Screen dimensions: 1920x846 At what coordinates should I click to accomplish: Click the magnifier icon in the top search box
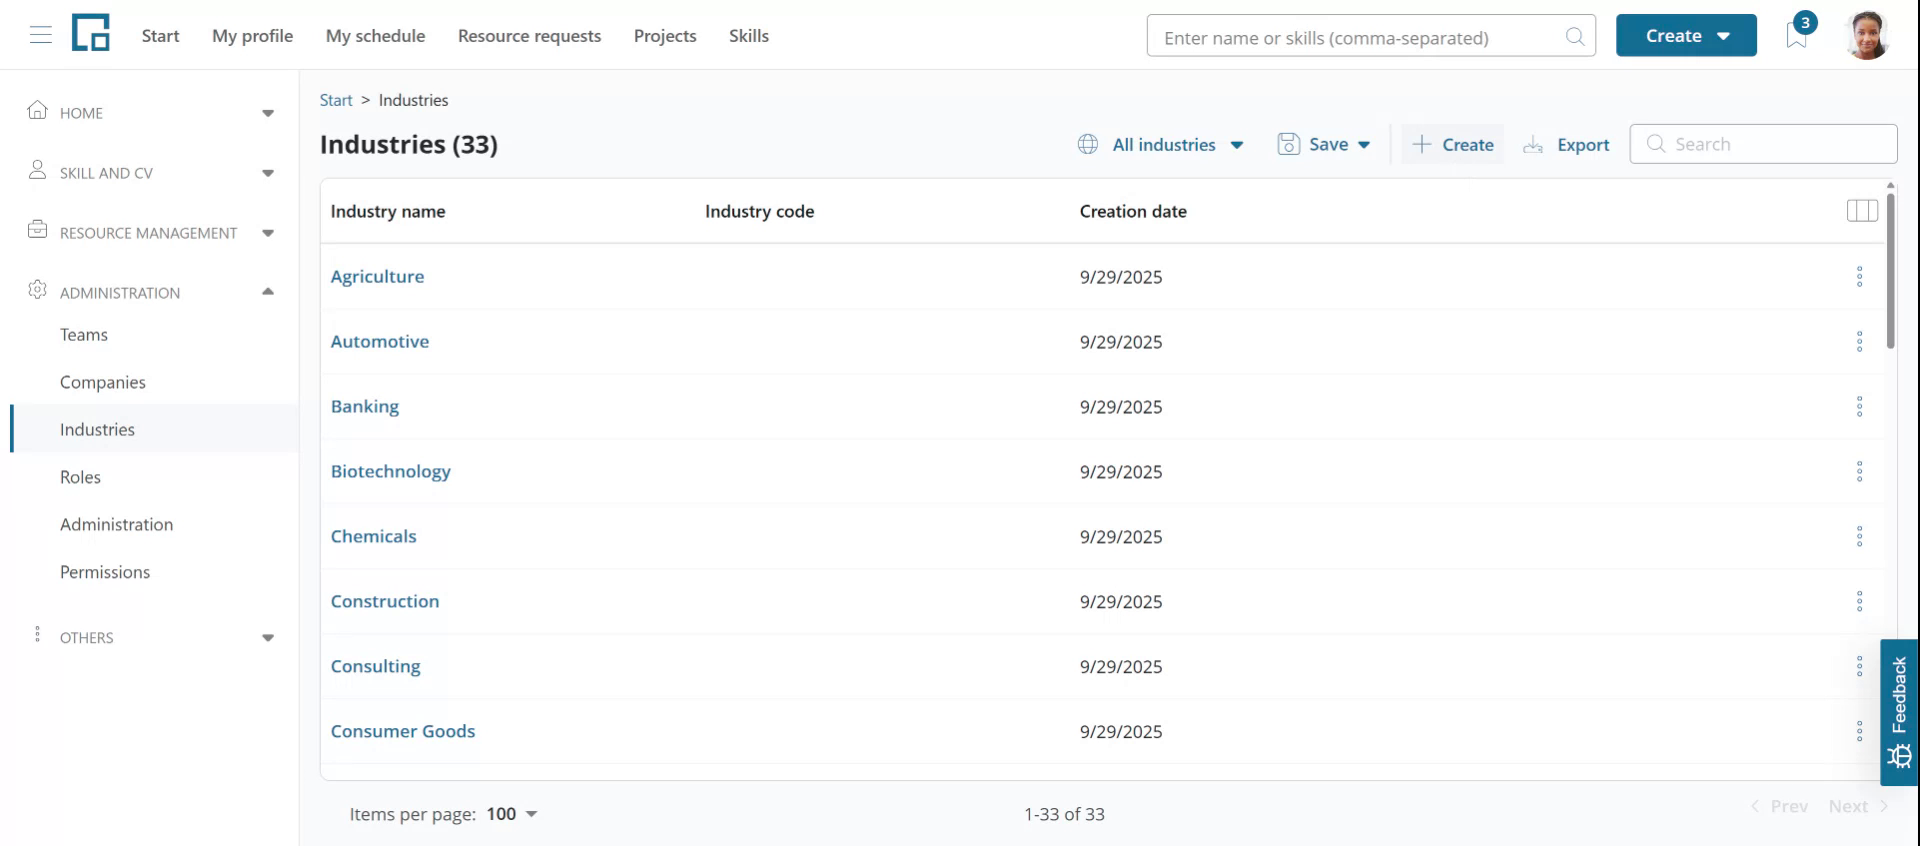(x=1575, y=37)
